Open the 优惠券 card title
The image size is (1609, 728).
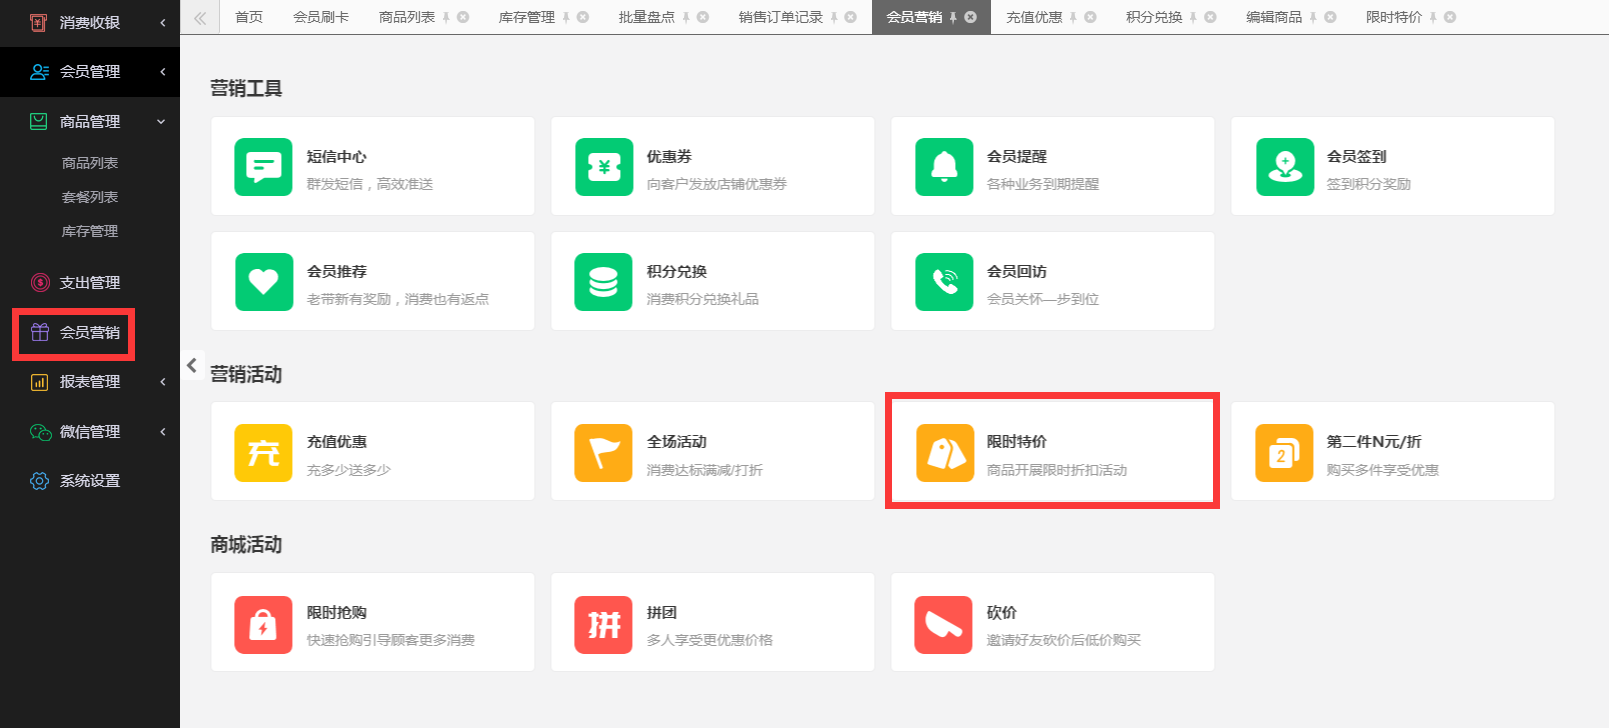pyautogui.click(x=669, y=157)
